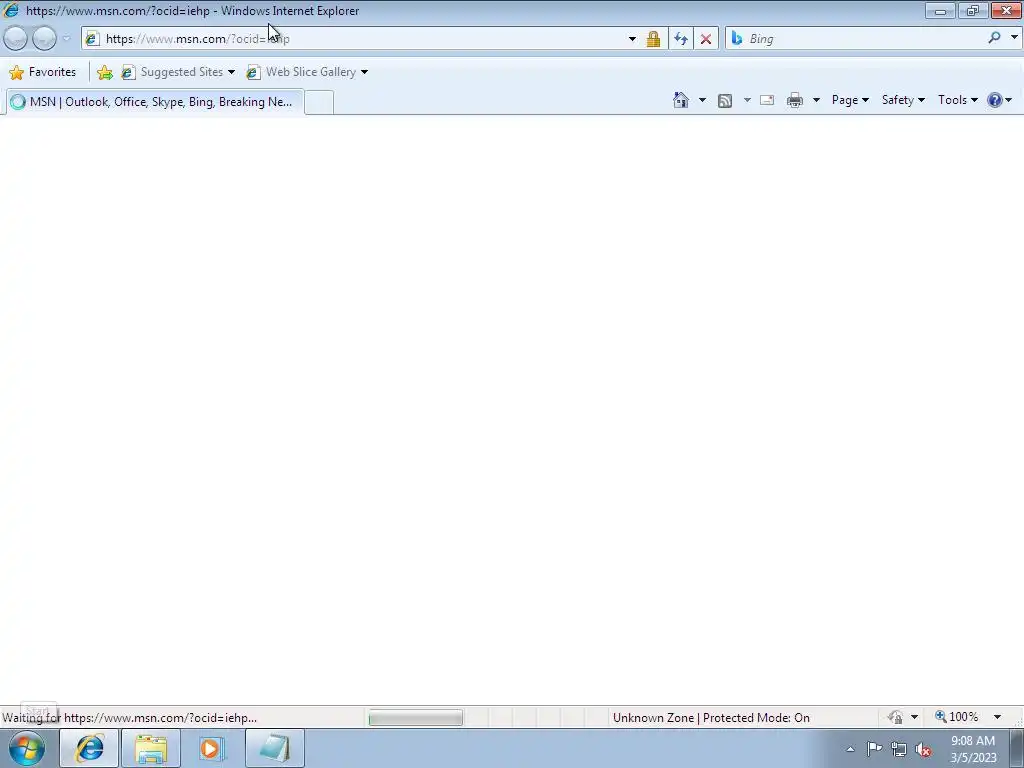Image resolution: width=1024 pixels, height=768 pixels.
Task: Open the recent pages dropdown arrow
Action: pyautogui.click(x=66, y=39)
